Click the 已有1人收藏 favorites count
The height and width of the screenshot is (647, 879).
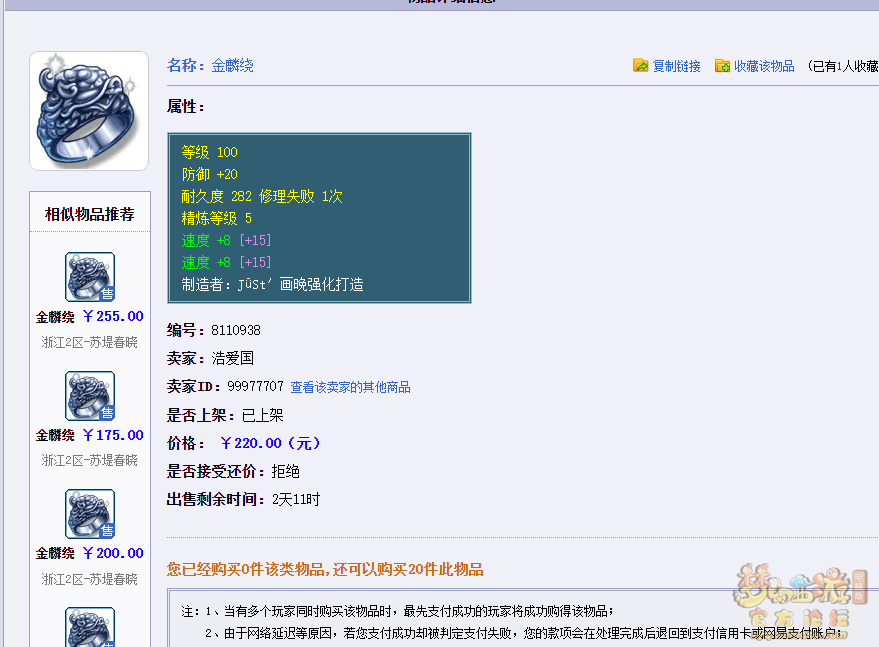pos(843,66)
